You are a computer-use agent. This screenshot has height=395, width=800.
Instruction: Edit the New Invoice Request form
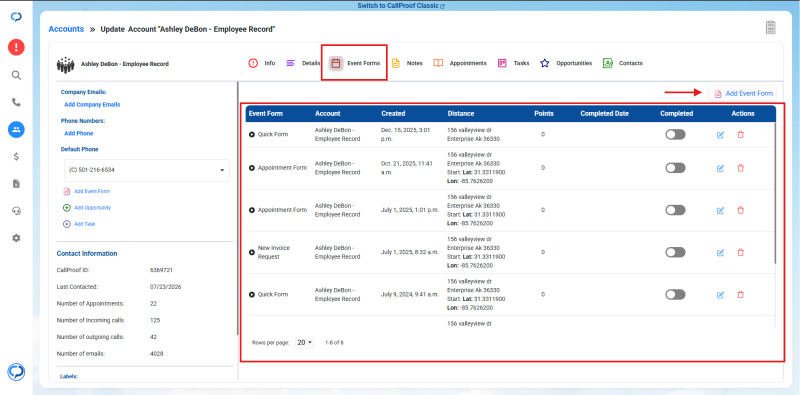pyautogui.click(x=720, y=252)
